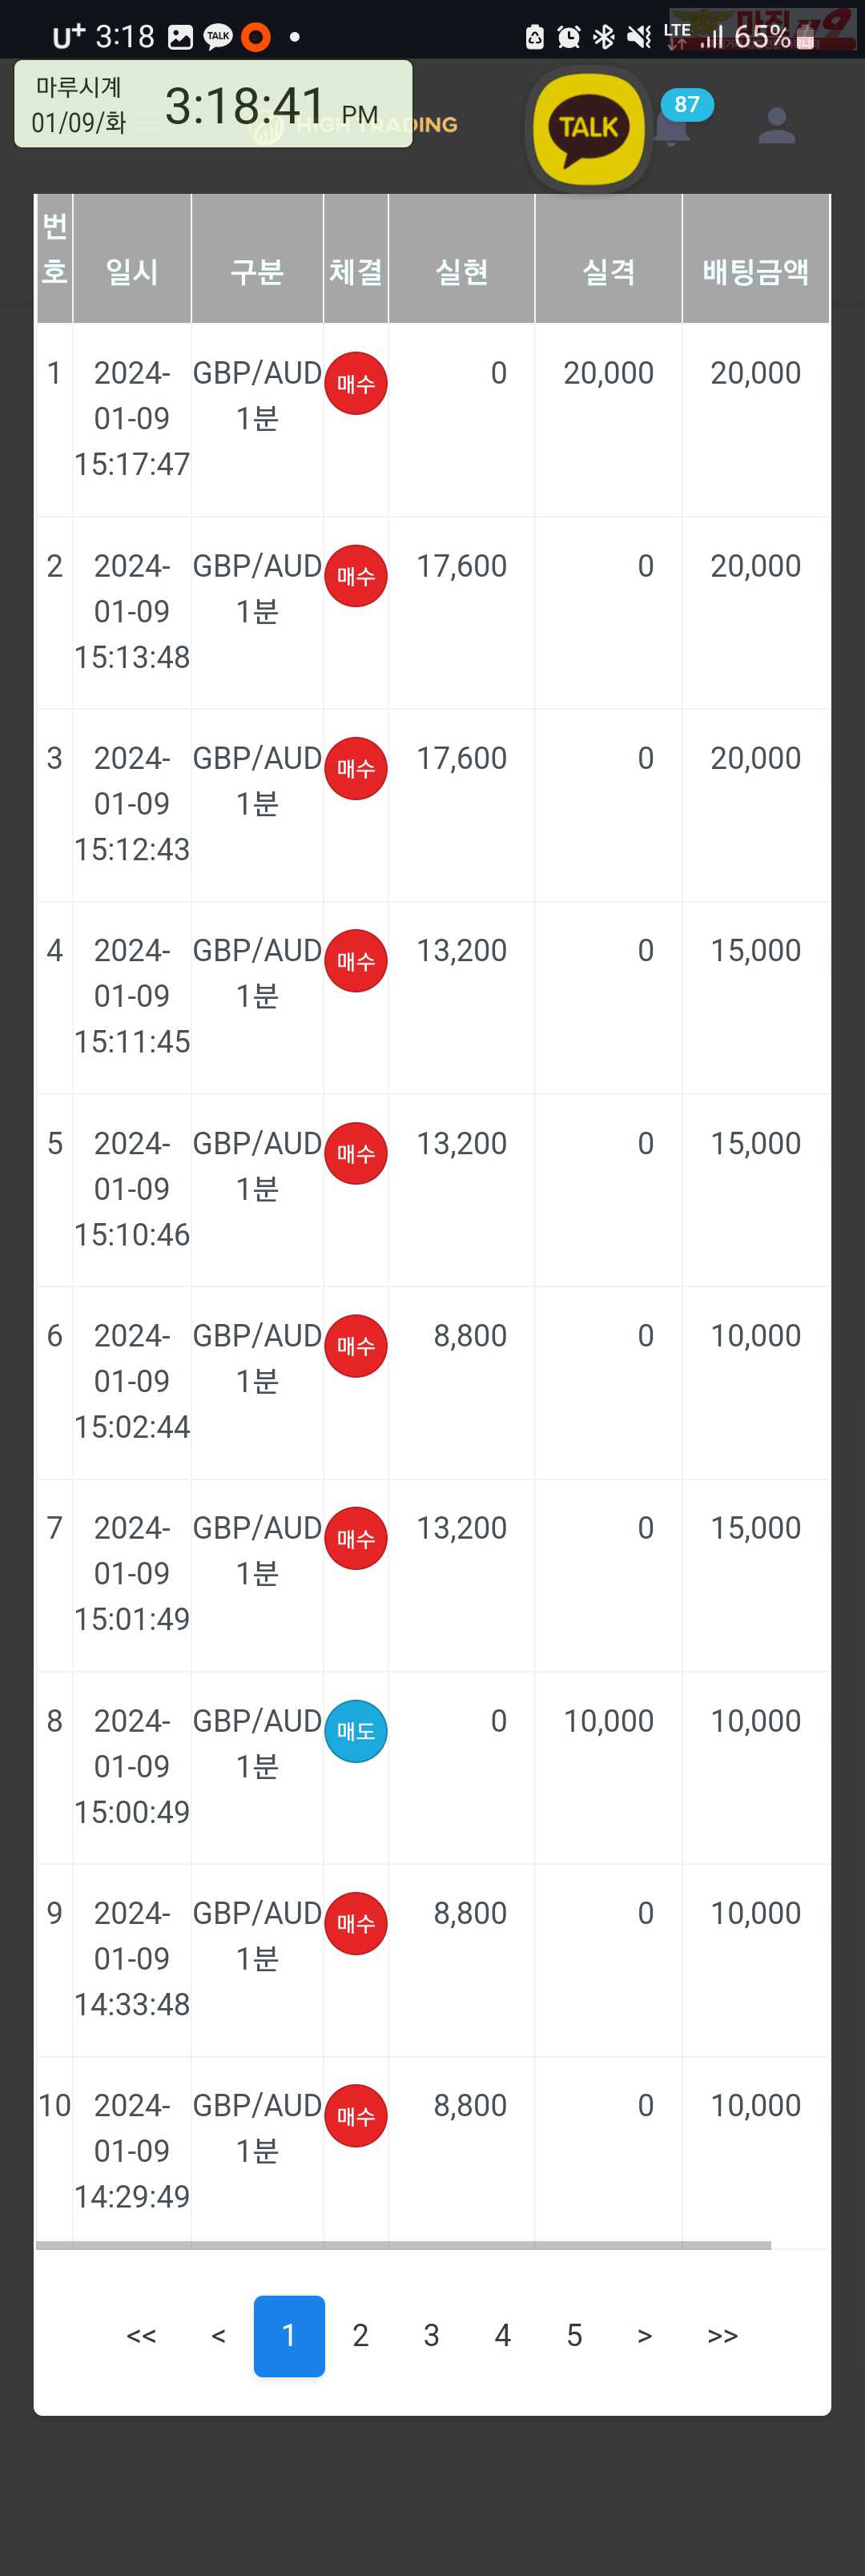The height and width of the screenshot is (2576, 865).
Task: Click the horizontal table scrollbar
Action: coord(403,2245)
